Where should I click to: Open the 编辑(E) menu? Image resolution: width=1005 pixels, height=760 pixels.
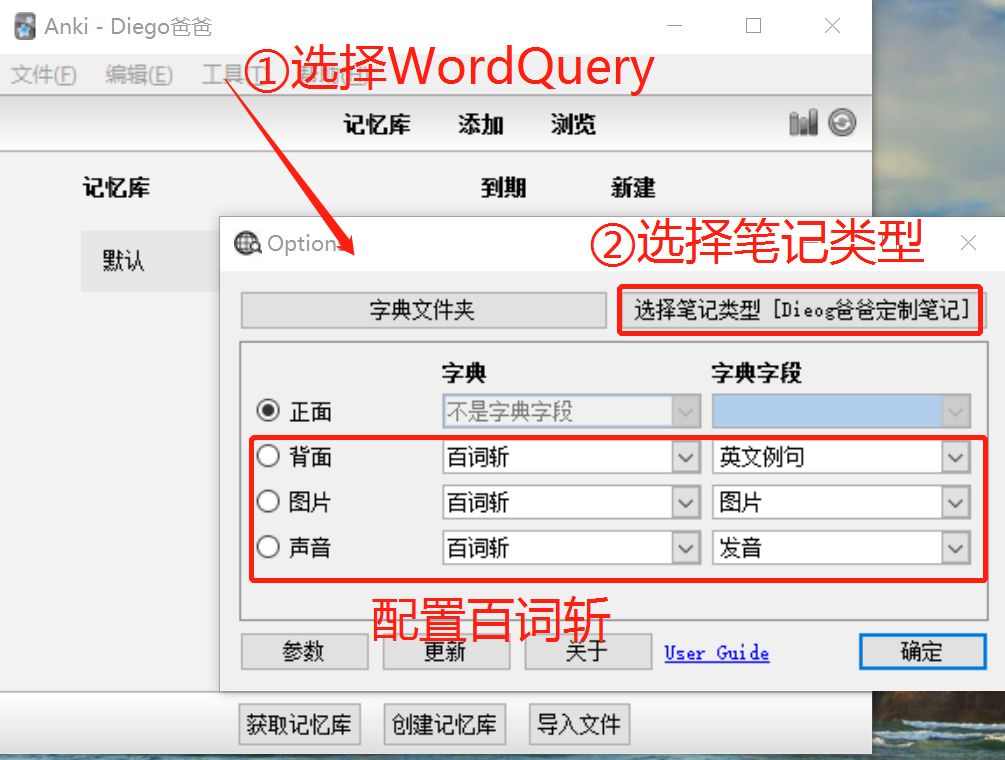click(138, 75)
